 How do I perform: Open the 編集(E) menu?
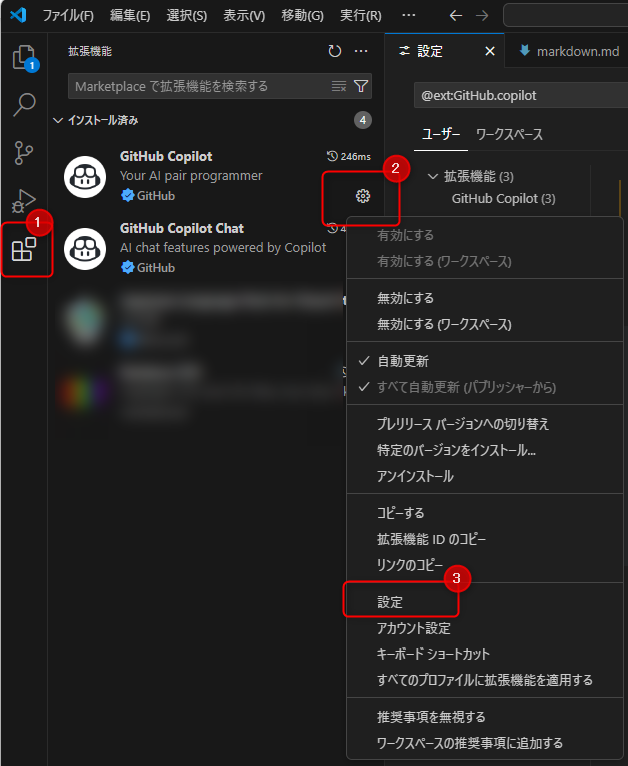[x=130, y=16]
